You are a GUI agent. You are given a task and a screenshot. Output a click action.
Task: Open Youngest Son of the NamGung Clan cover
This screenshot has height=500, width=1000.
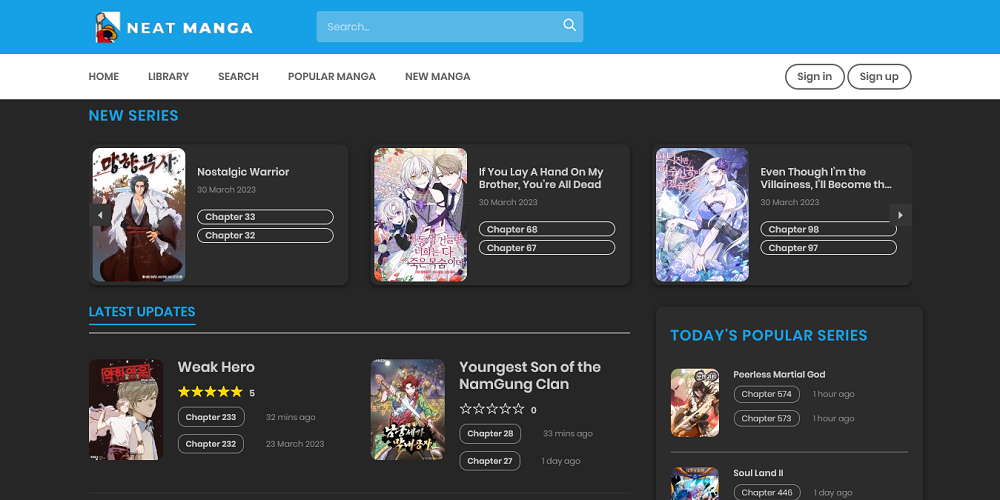tap(408, 409)
